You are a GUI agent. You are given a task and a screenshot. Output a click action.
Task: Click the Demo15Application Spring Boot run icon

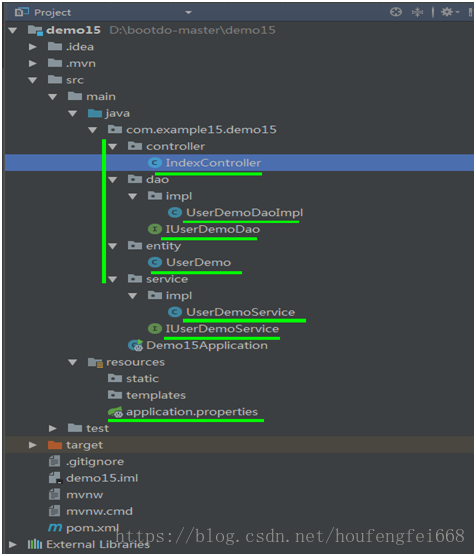pyautogui.click(x=135, y=345)
